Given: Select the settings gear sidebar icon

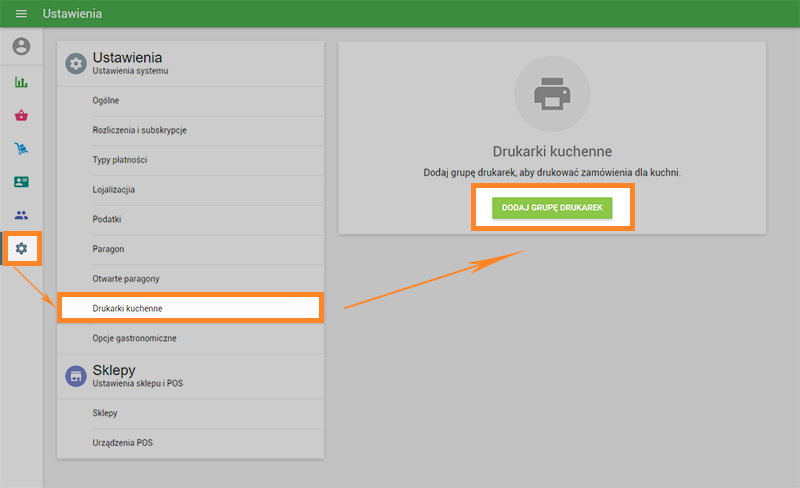Looking at the screenshot, I should 21,248.
